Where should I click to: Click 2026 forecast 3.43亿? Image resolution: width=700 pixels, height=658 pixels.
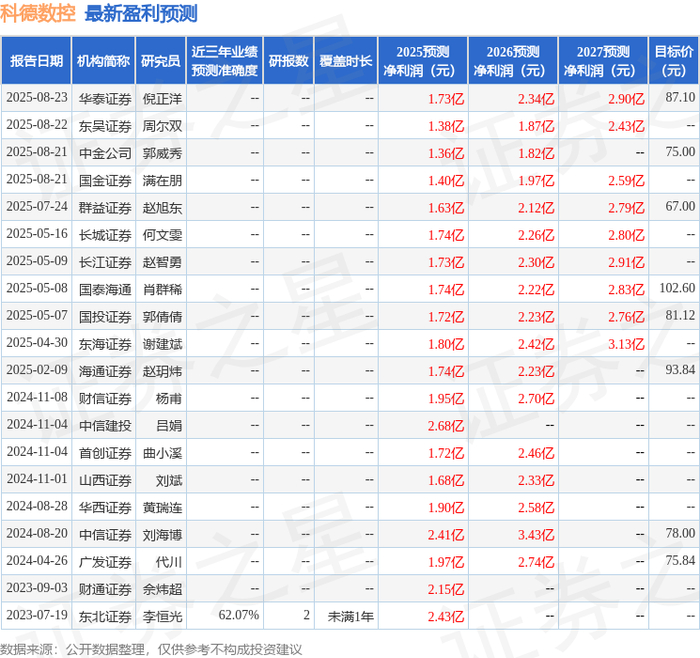pos(536,535)
